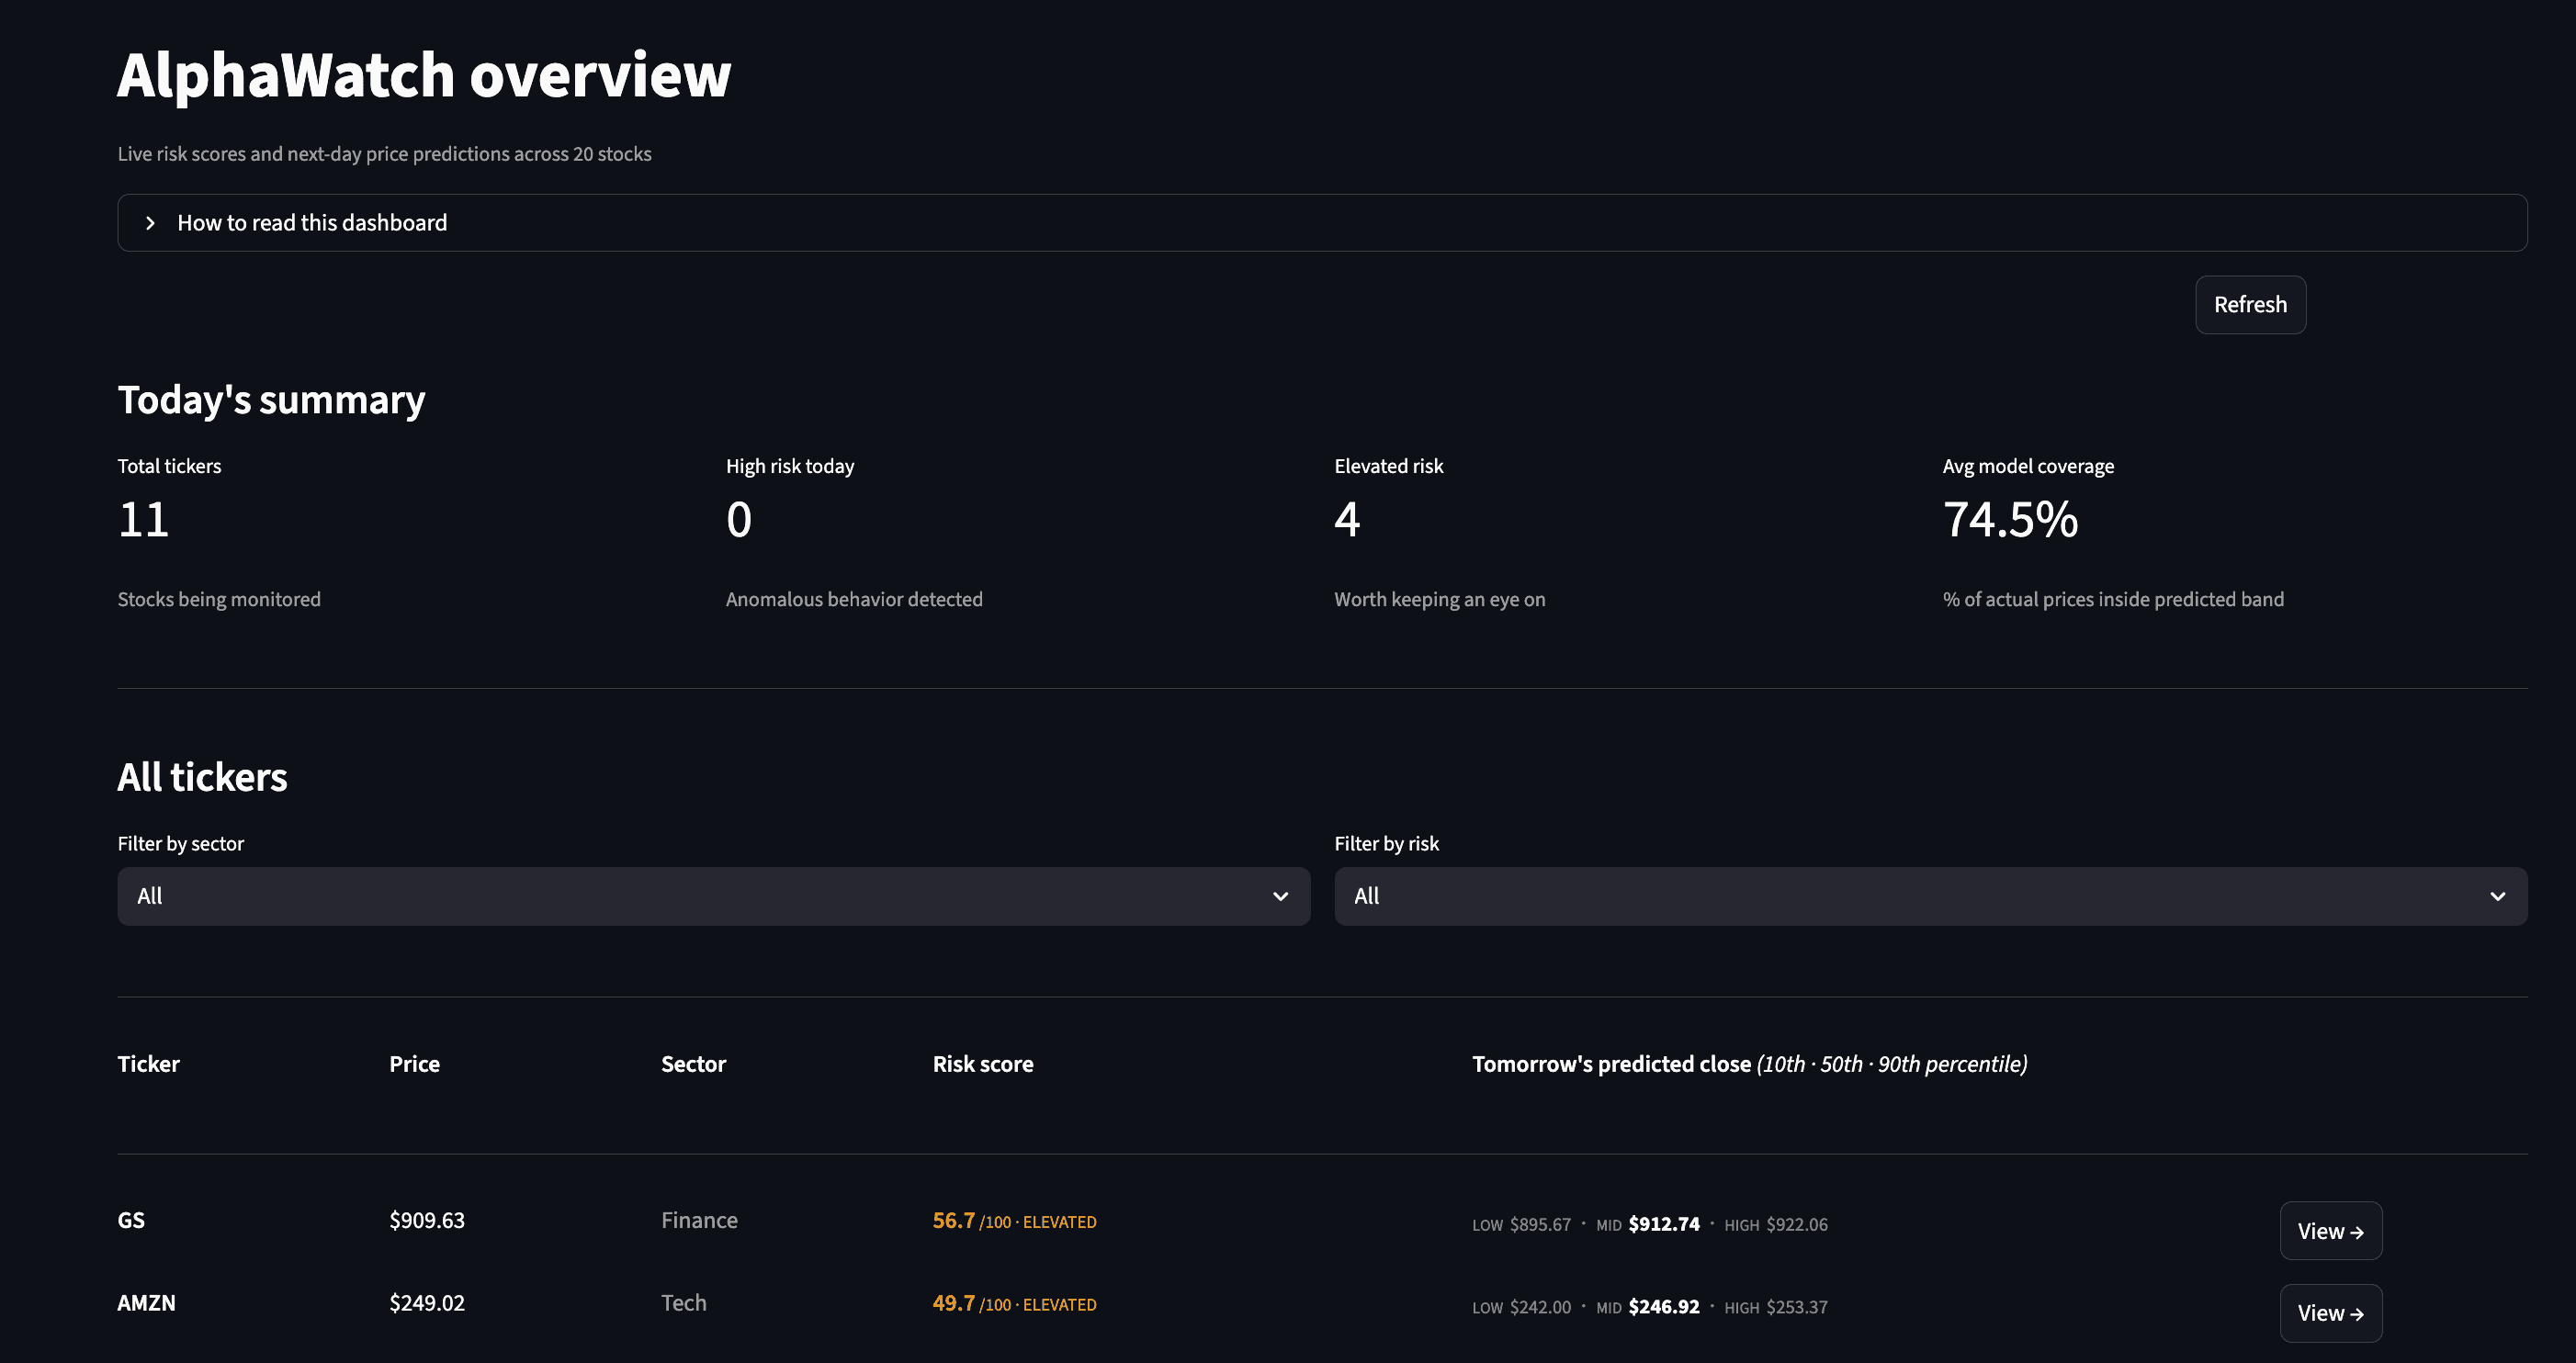Click the Elevated risk value 4
Image resolution: width=2576 pixels, height=1363 pixels.
[1347, 519]
